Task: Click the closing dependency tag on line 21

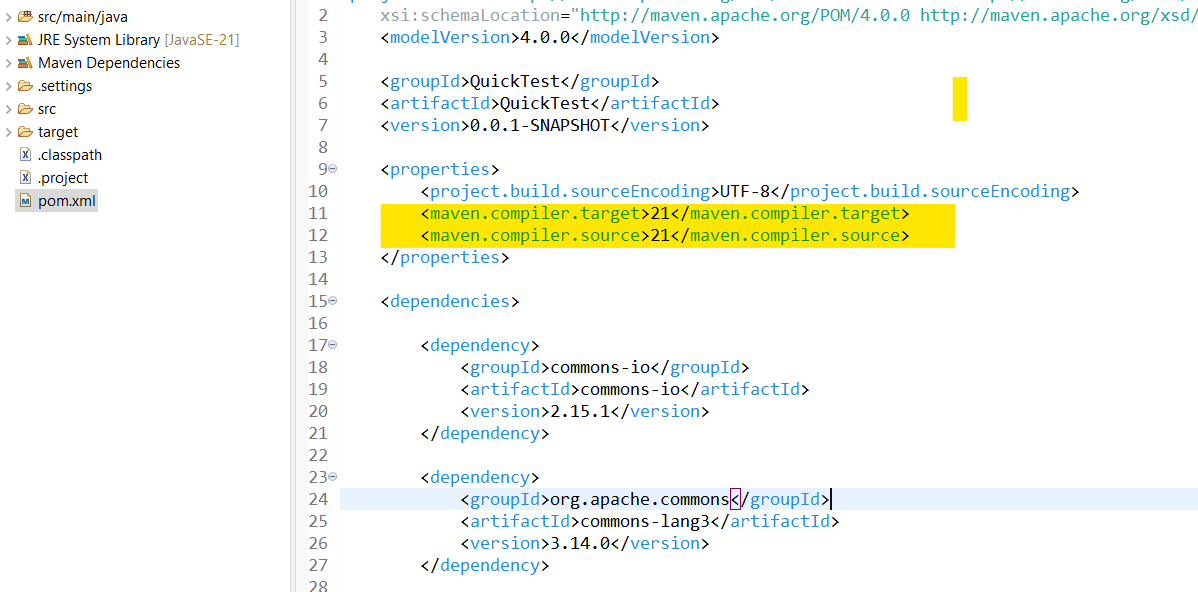Action: [x=484, y=435]
